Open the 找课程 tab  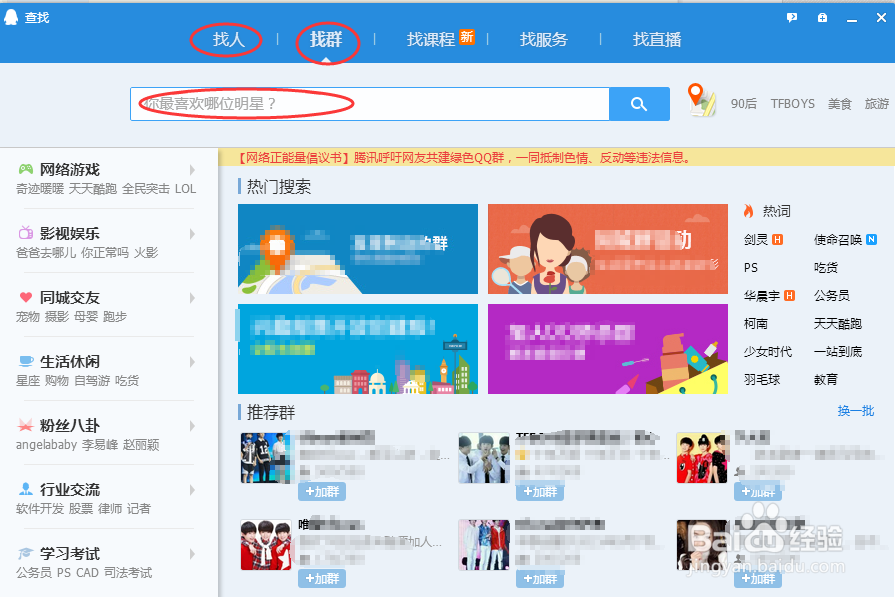point(431,39)
